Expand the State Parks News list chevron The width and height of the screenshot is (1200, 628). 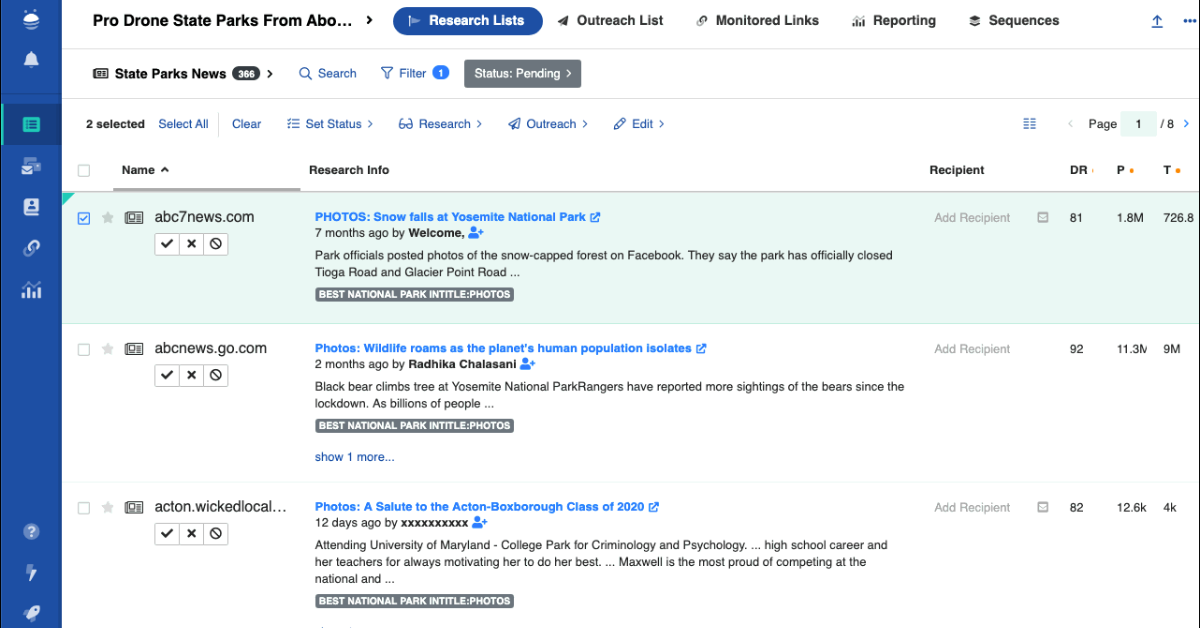[x=271, y=74]
